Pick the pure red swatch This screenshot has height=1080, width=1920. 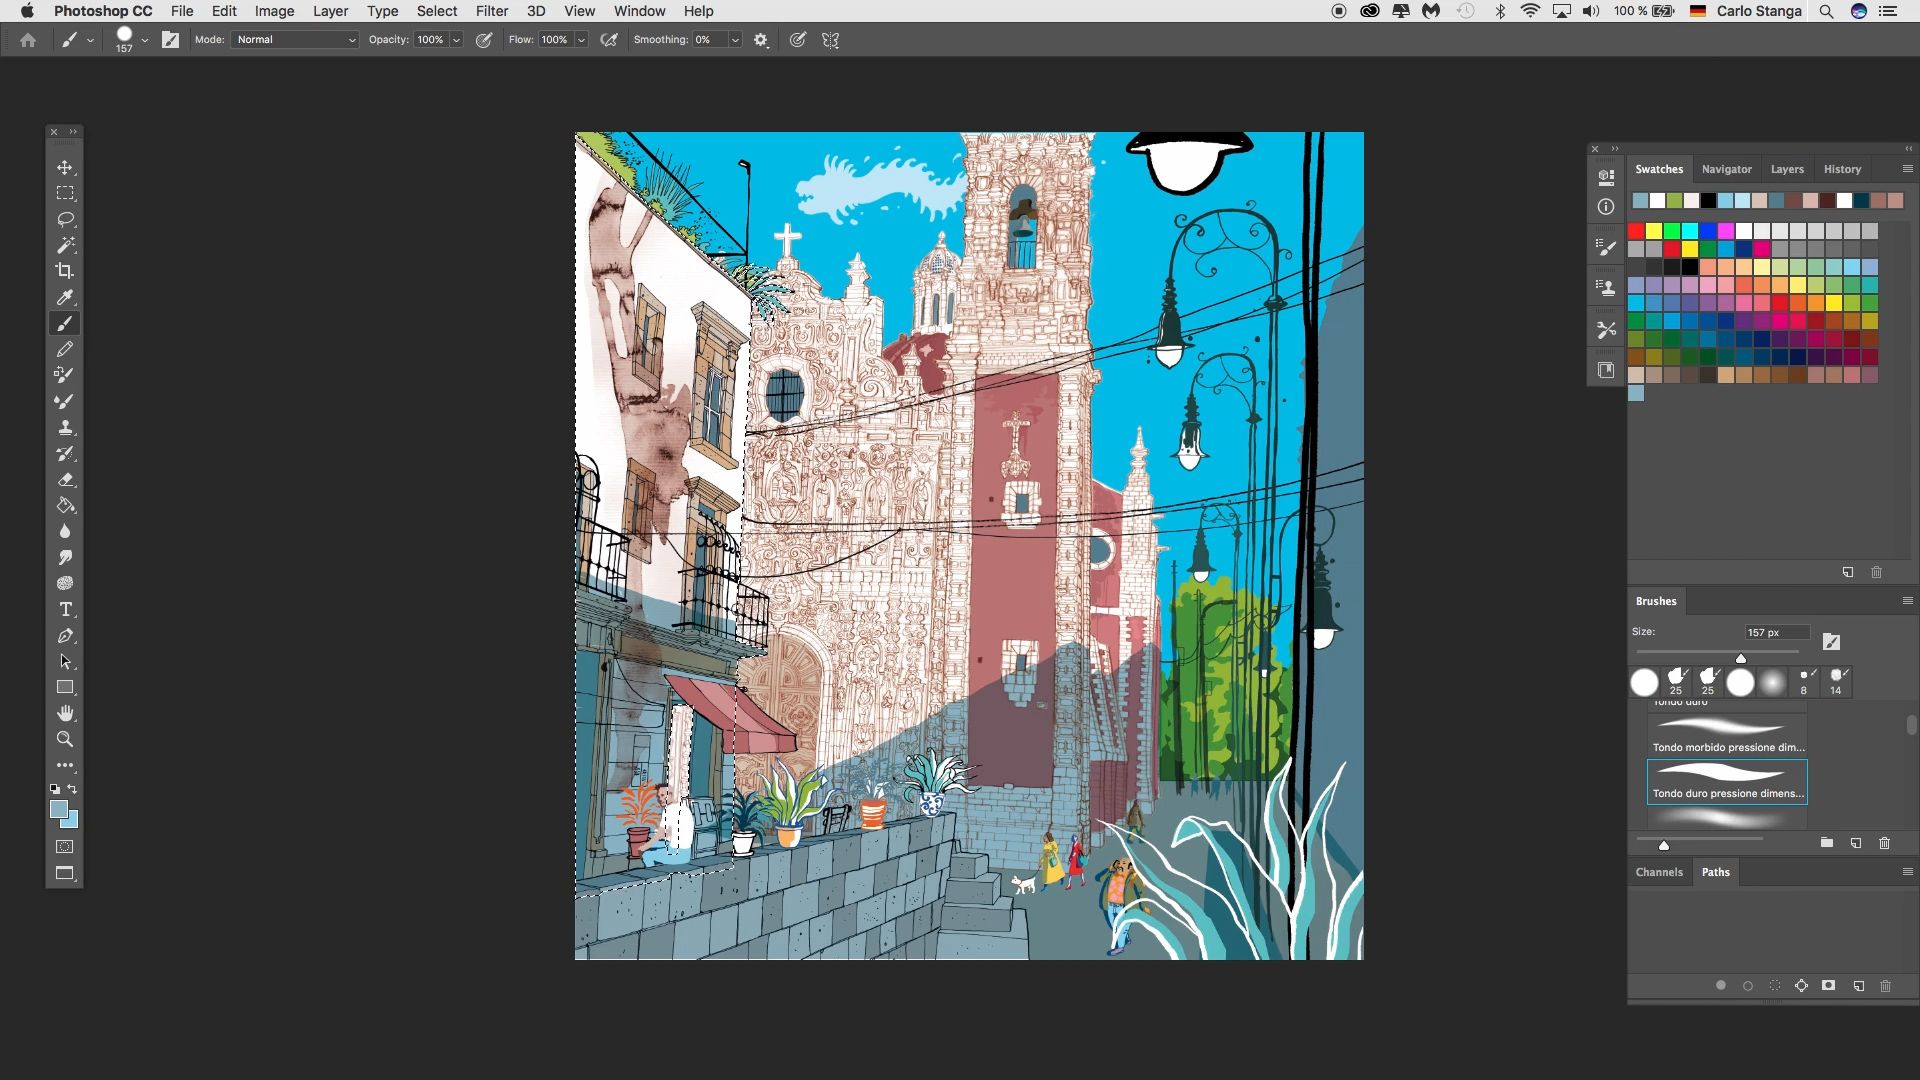[1636, 231]
